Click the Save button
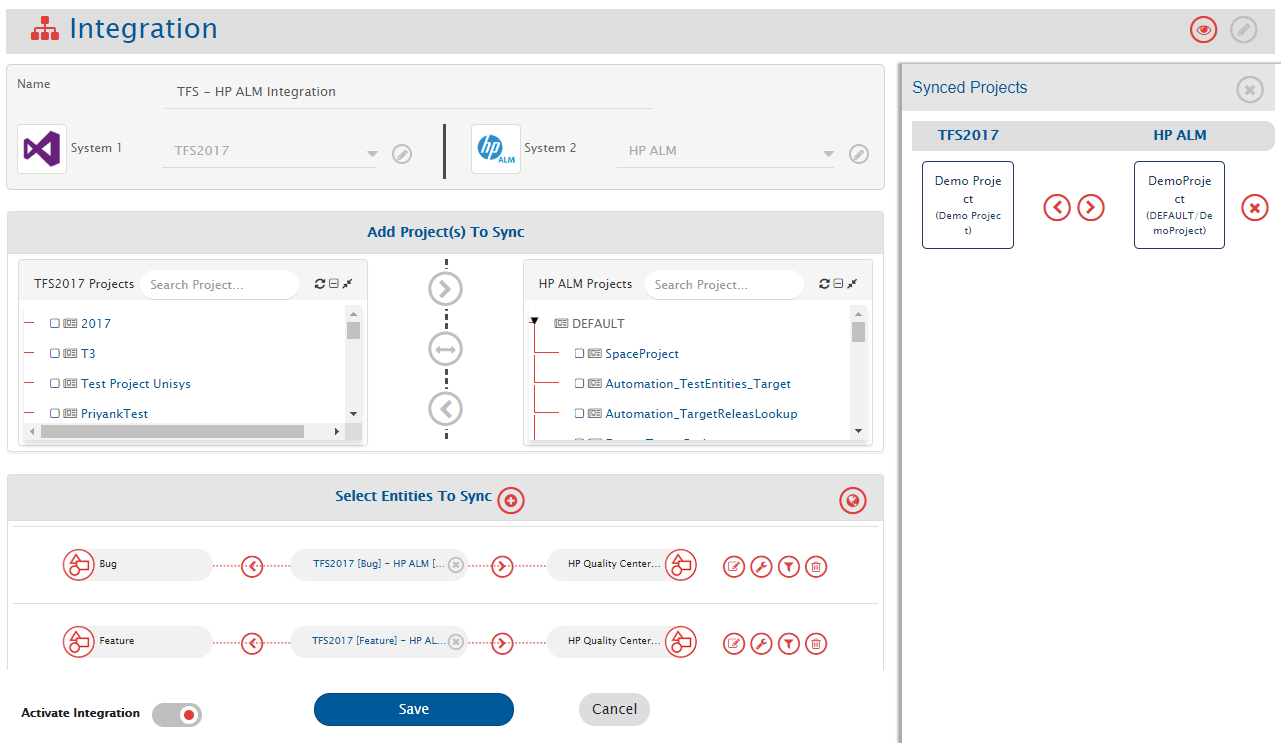Viewport: 1281px width, 748px height. pyautogui.click(x=413, y=709)
